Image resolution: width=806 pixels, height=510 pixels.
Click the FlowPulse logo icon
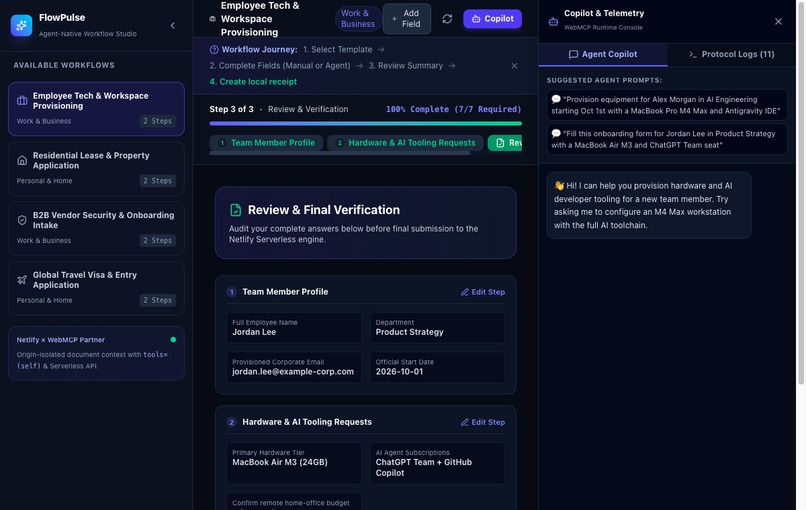[x=21, y=25]
